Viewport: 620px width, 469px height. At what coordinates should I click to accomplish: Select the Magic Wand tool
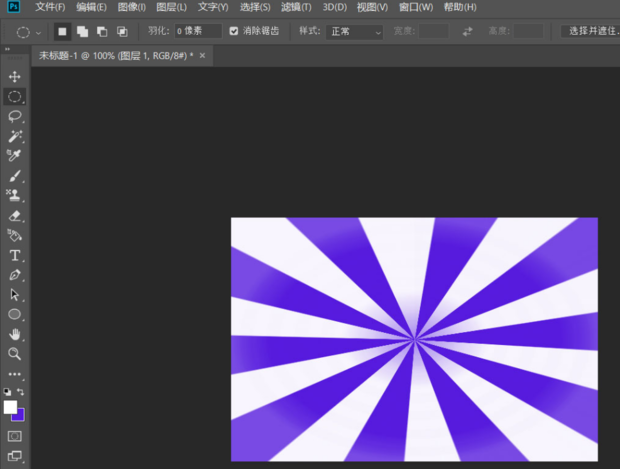click(15, 136)
